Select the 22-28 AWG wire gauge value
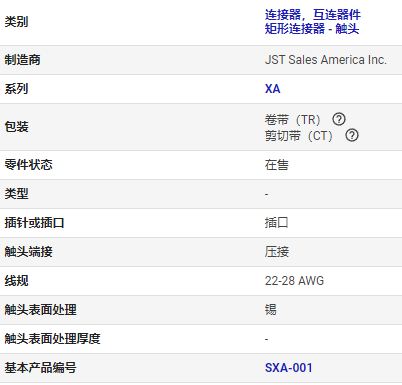Image resolution: width=402 pixels, height=385 pixels. (294, 281)
